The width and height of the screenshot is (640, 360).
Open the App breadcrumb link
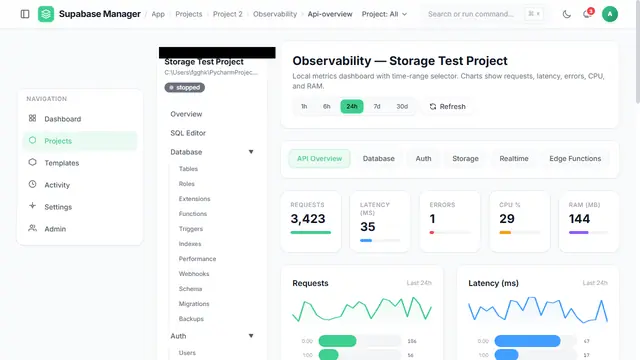158,14
